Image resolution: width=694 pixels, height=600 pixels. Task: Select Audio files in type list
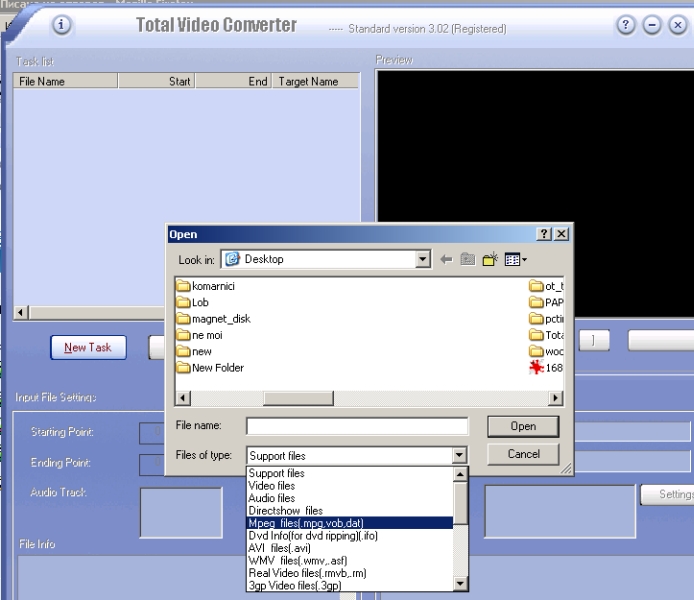(272, 498)
